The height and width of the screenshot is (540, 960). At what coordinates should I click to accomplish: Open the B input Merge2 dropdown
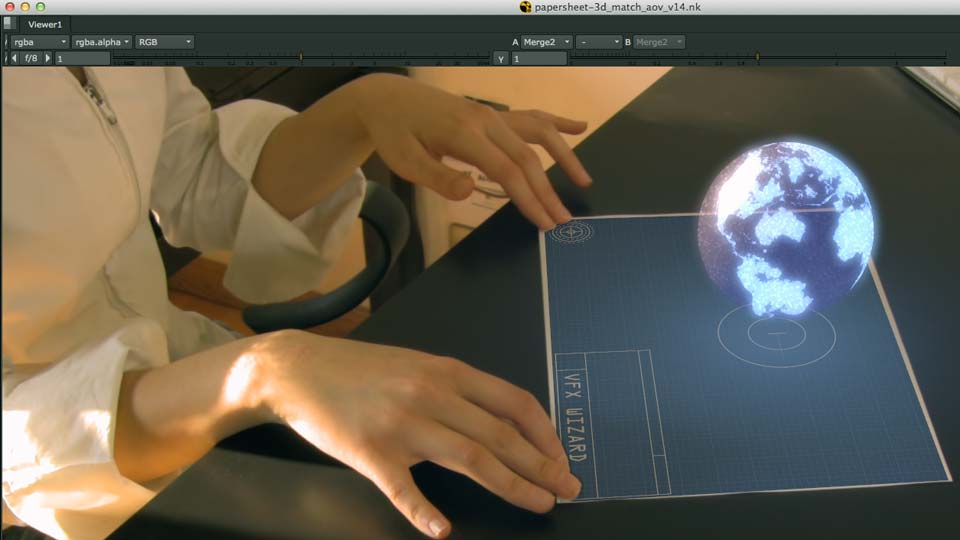coord(659,42)
